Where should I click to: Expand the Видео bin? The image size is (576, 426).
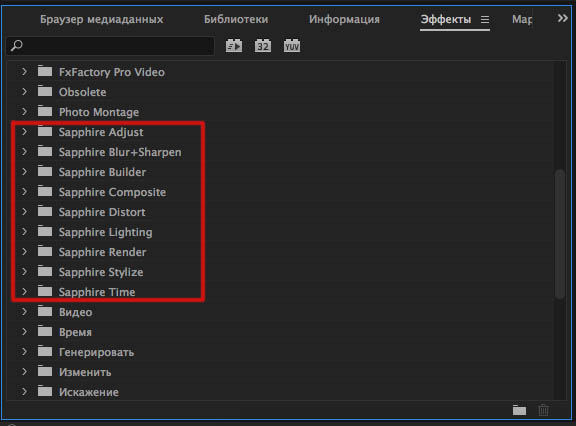[24, 311]
